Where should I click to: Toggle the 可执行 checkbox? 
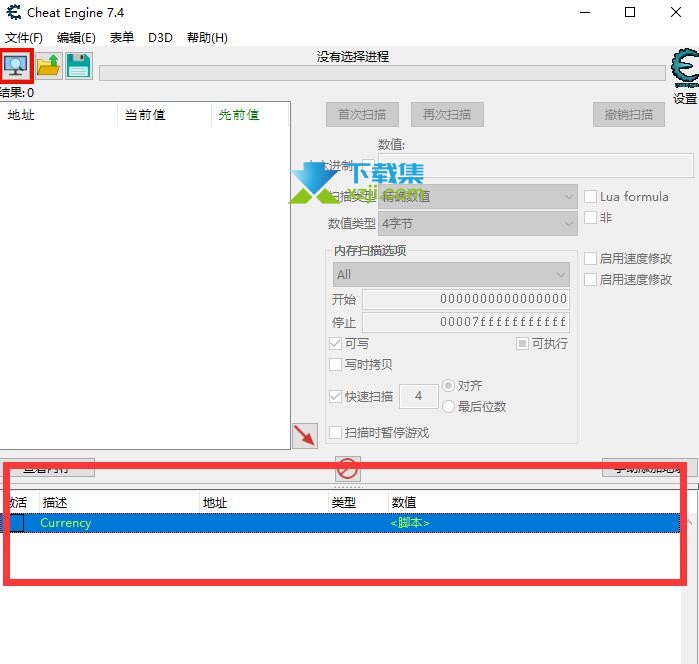coord(522,343)
